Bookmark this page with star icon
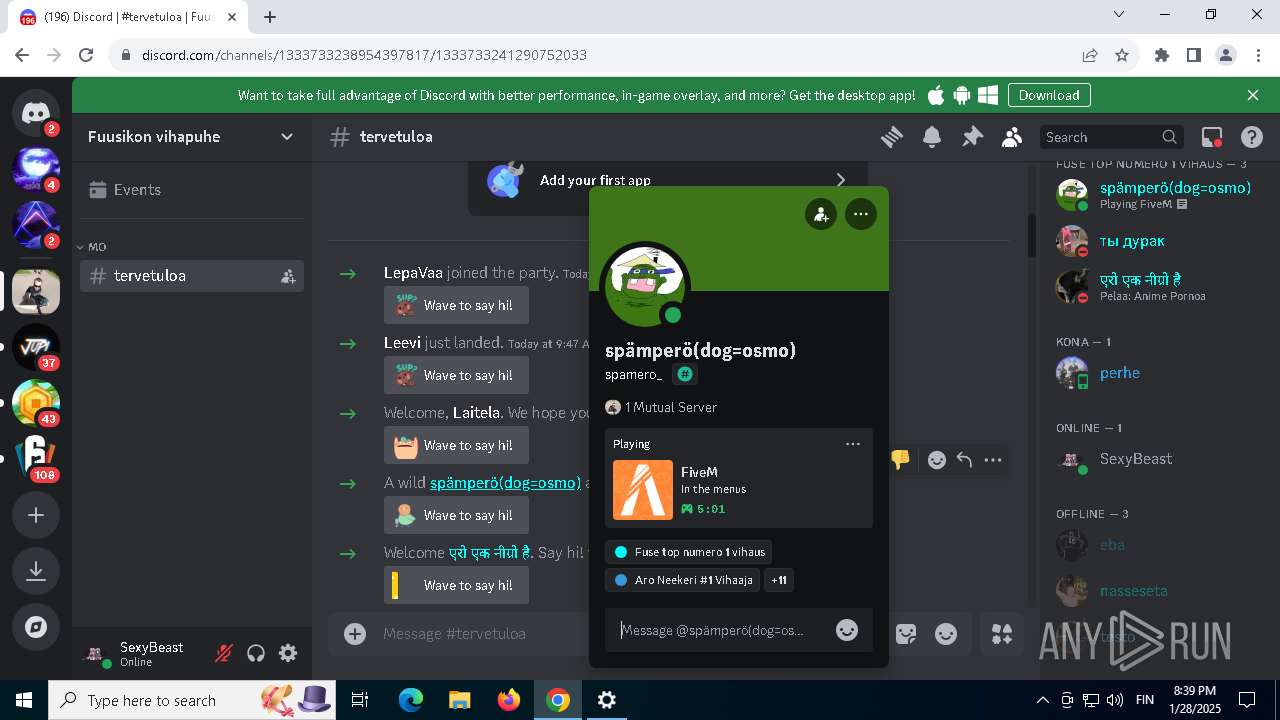 click(1122, 55)
